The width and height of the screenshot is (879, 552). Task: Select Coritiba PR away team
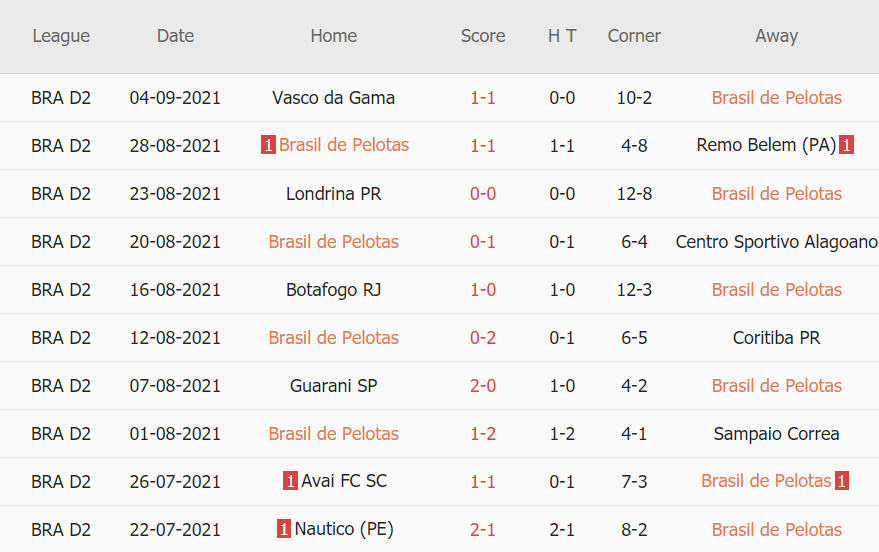point(776,338)
